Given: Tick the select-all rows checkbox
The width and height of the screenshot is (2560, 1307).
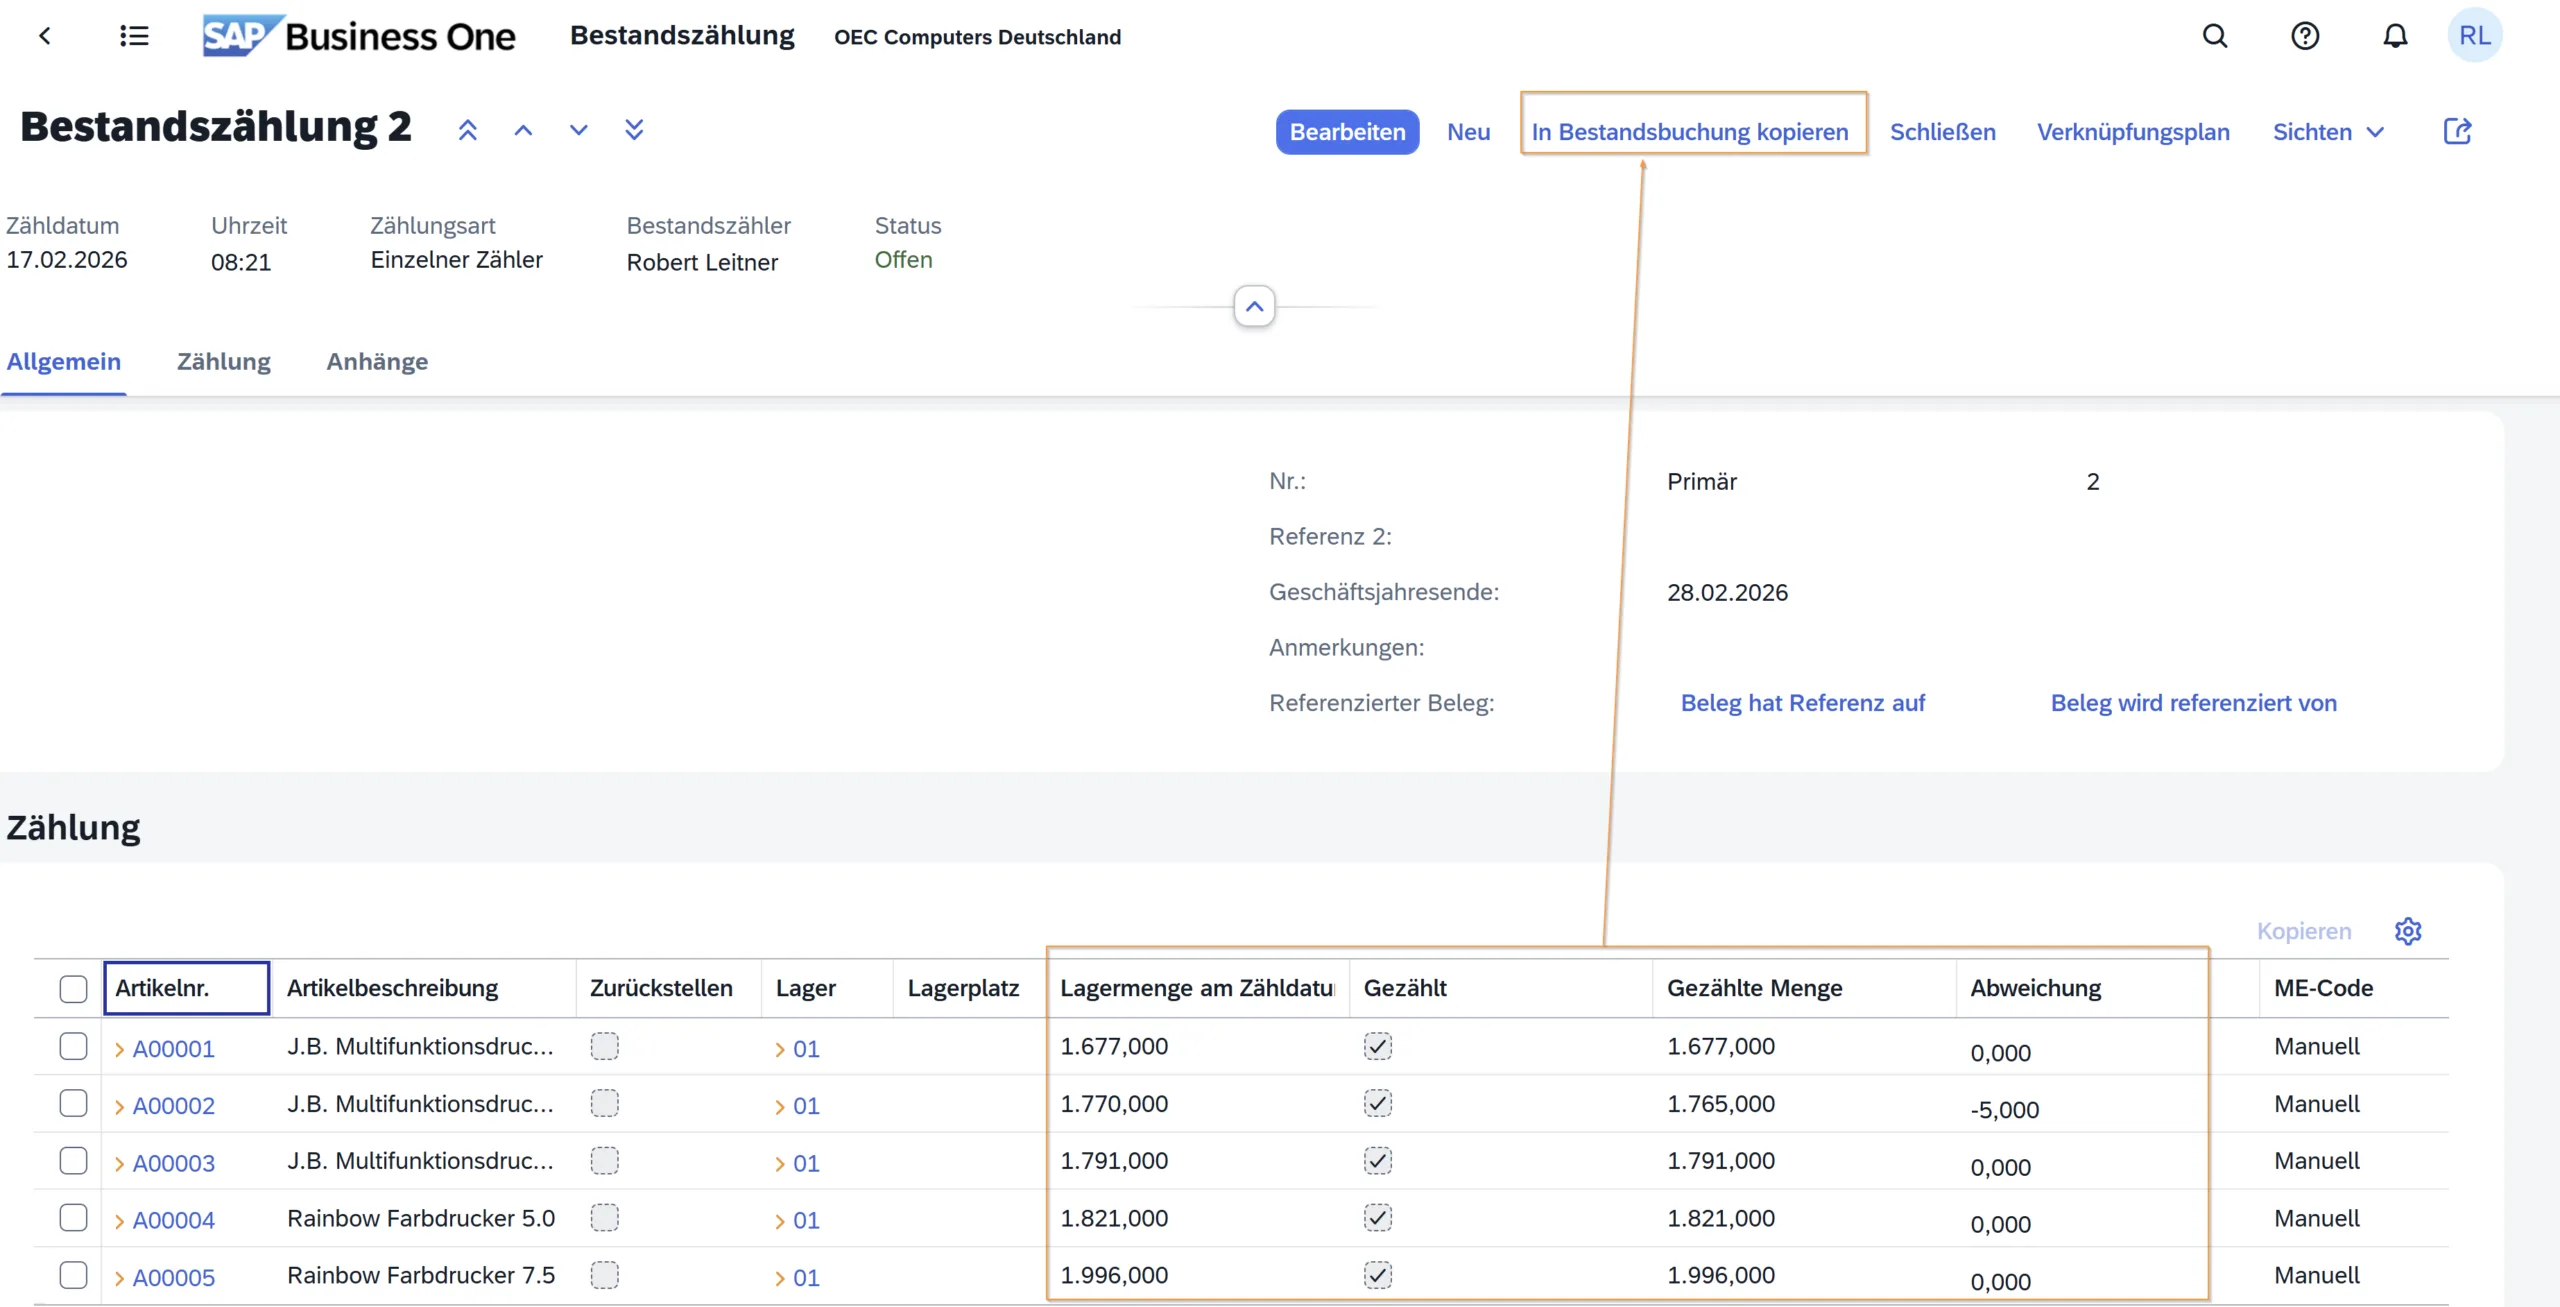Looking at the screenshot, I should click(x=73, y=989).
